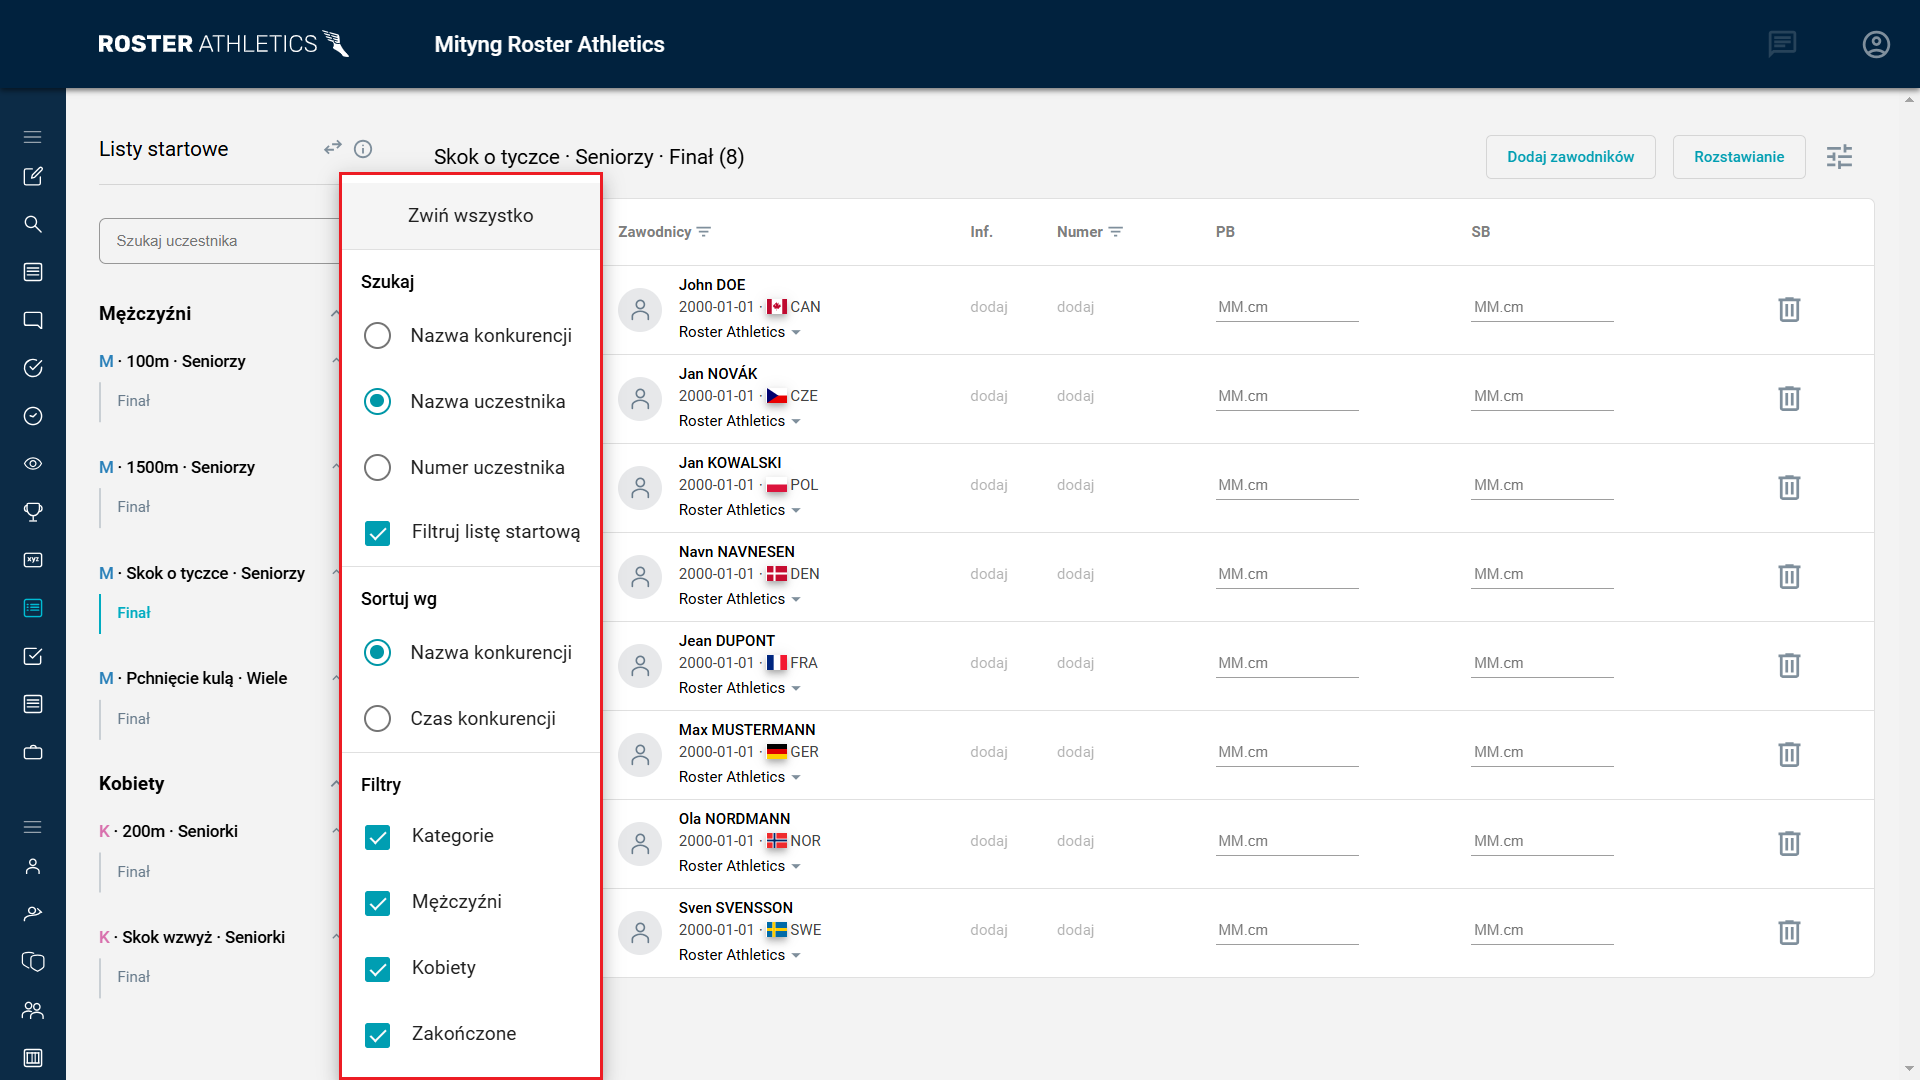This screenshot has height=1080, width=1920.
Task: Delete John DOE with trash icon
Action: [x=1789, y=310]
